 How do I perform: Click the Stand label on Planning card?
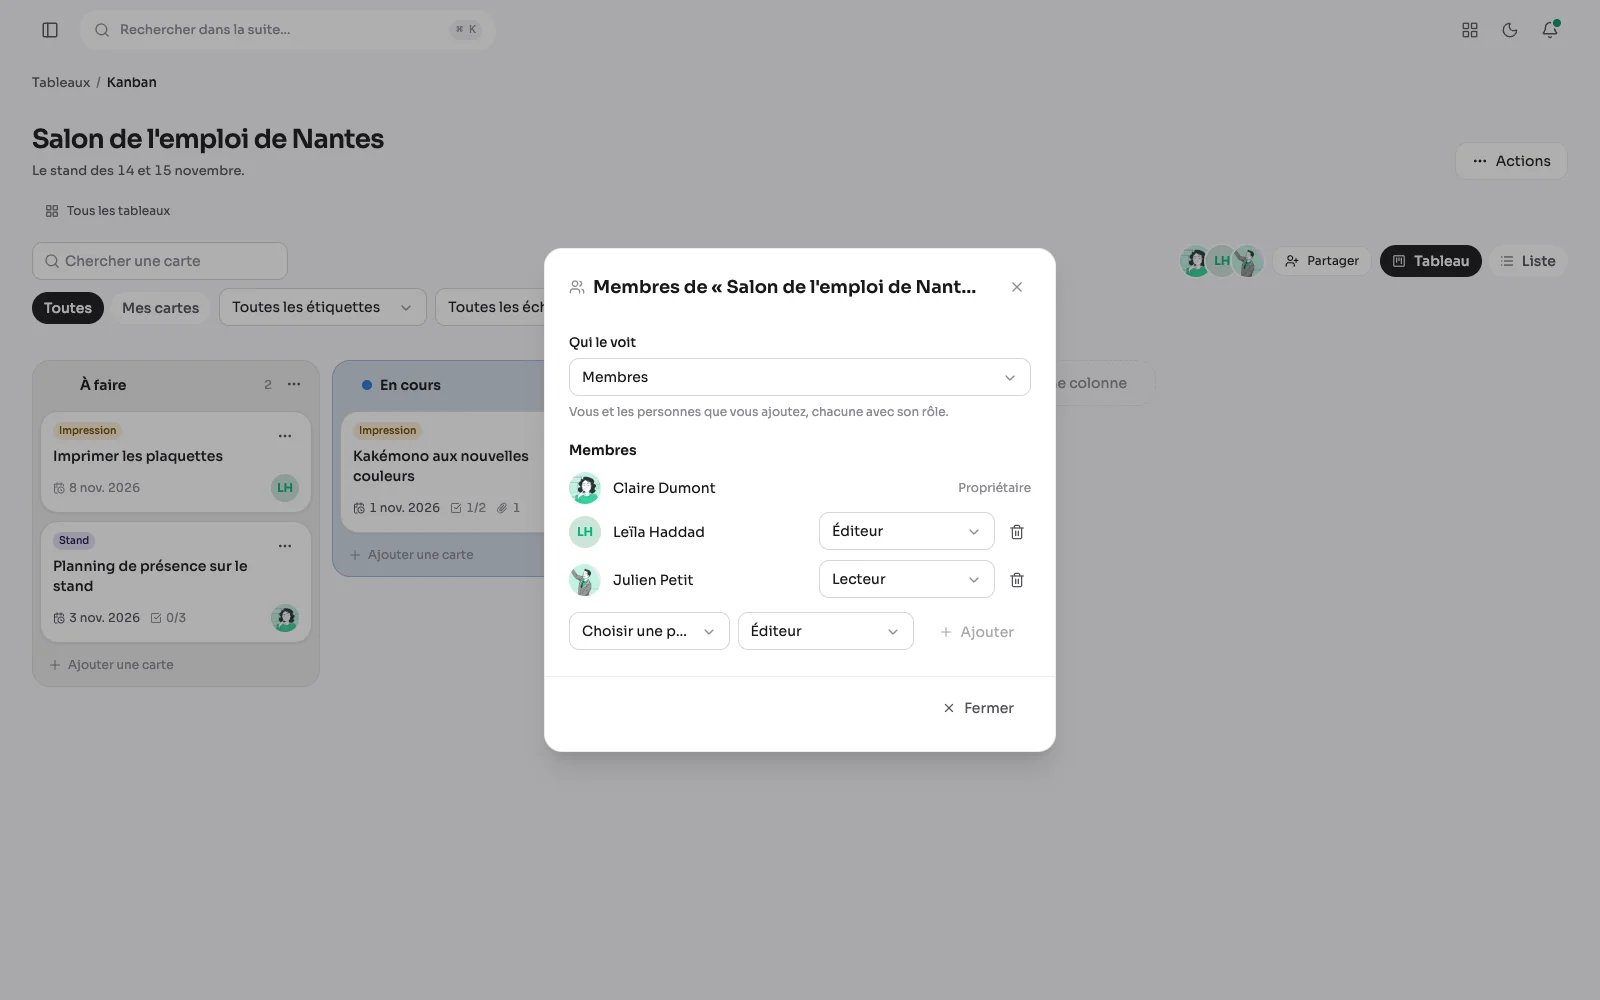[74, 541]
